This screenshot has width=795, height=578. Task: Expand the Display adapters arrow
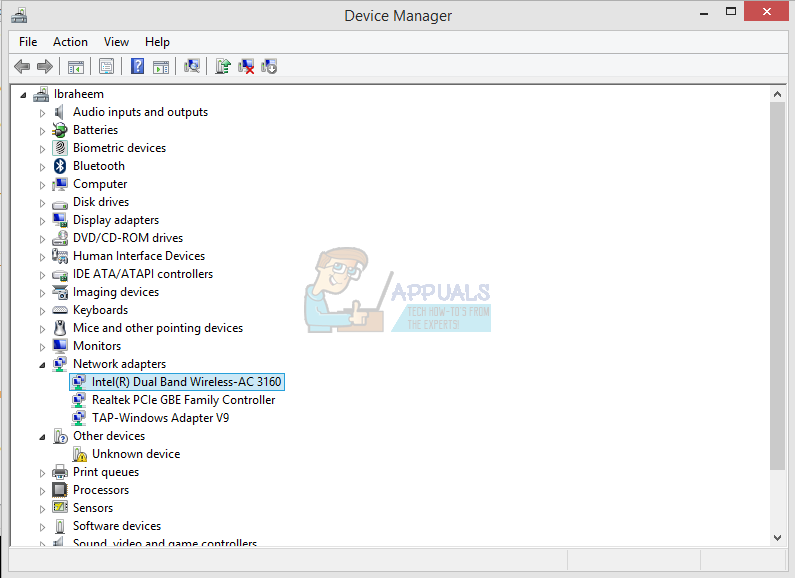tap(43, 221)
